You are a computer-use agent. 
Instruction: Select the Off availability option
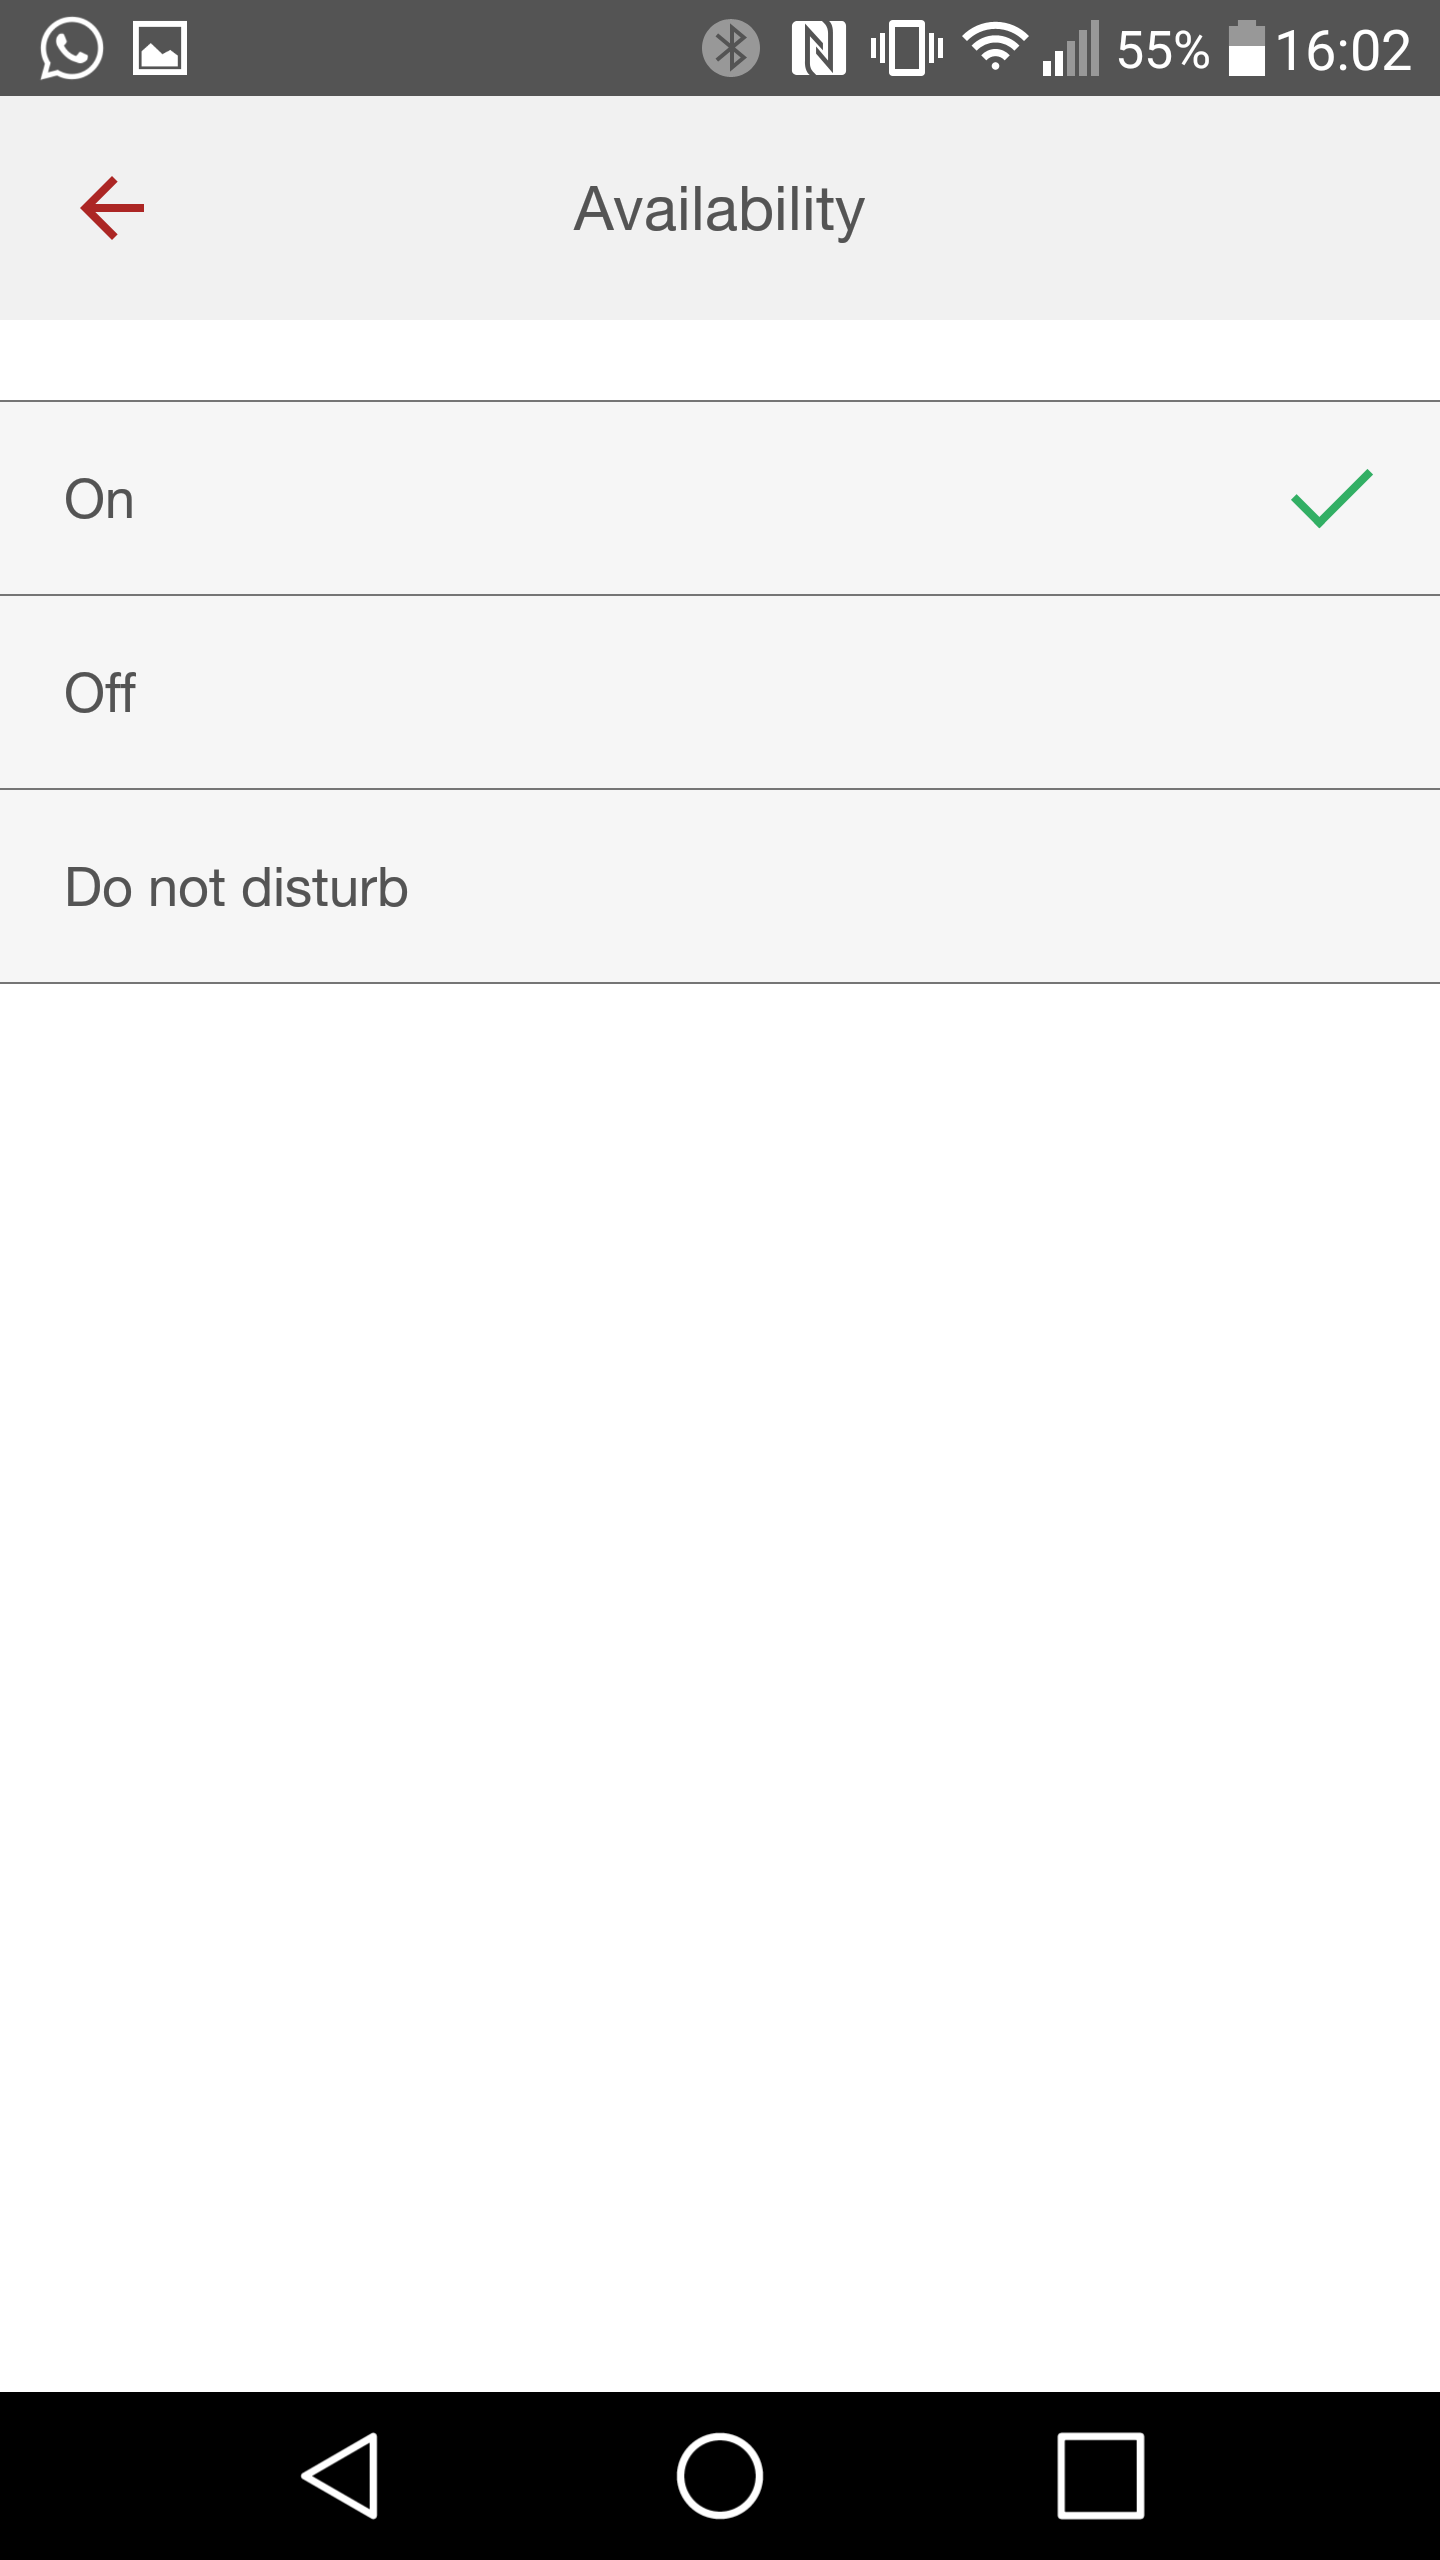(x=720, y=691)
